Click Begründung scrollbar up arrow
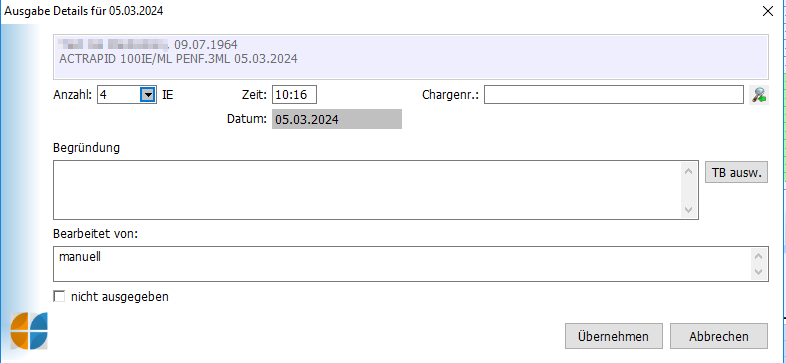Image resolution: width=786 pixels, height=363 pixels. coord(689,172)
